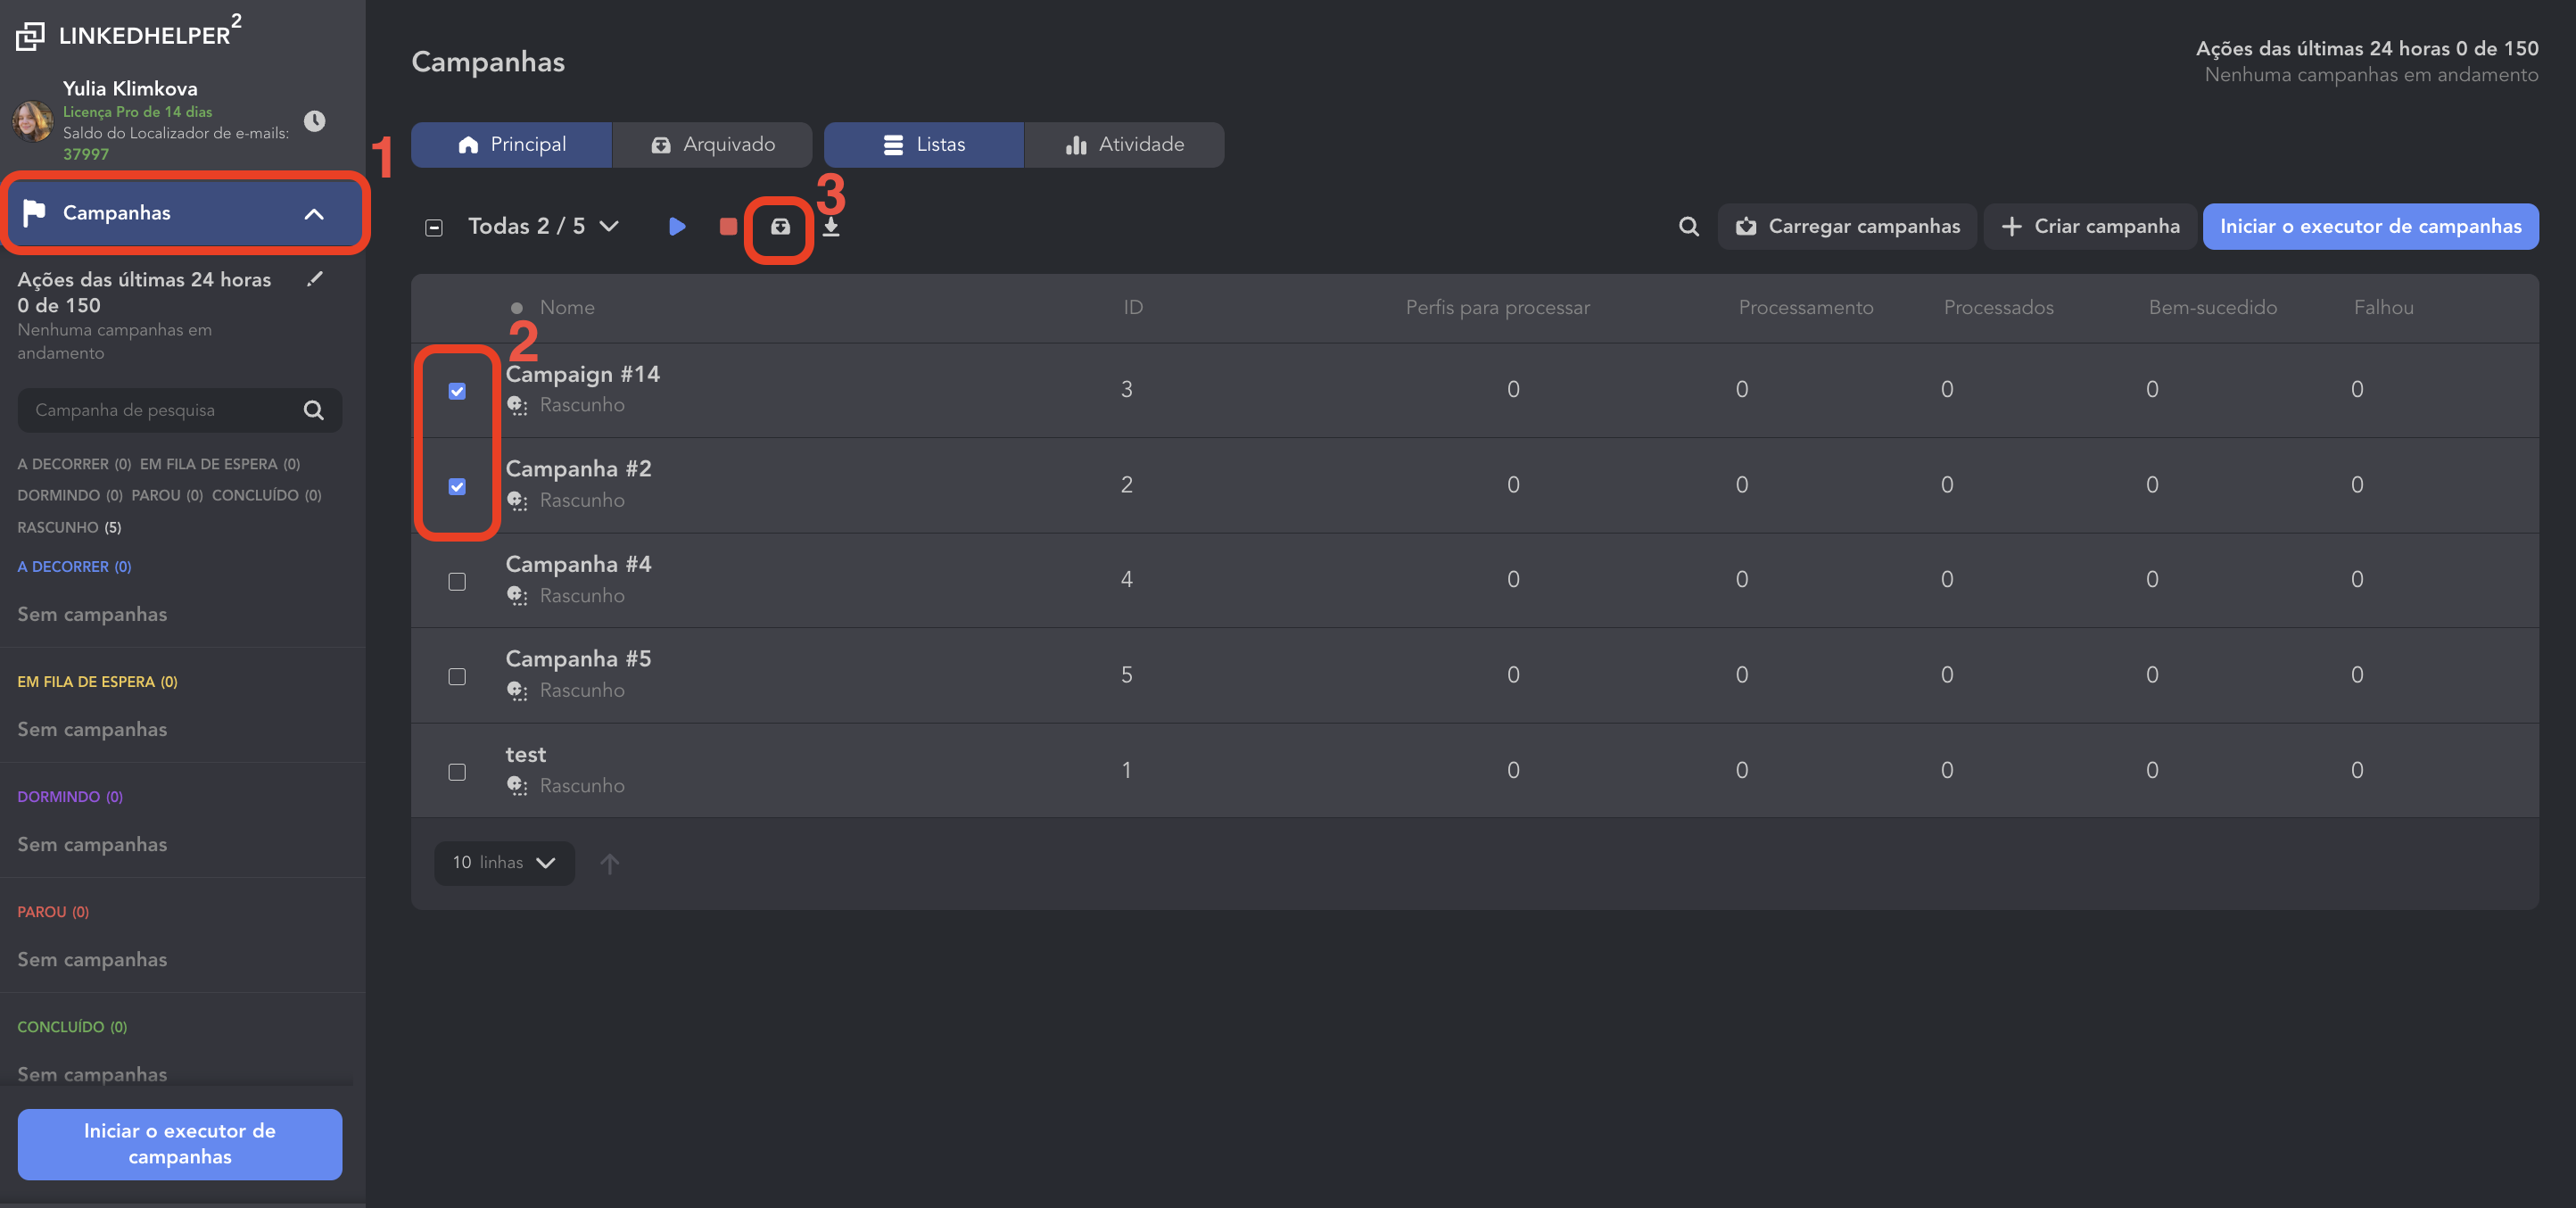Filter by RASCUNHO (5) status link
This screenshot has height=1208, width=2576.
[69, 527]
